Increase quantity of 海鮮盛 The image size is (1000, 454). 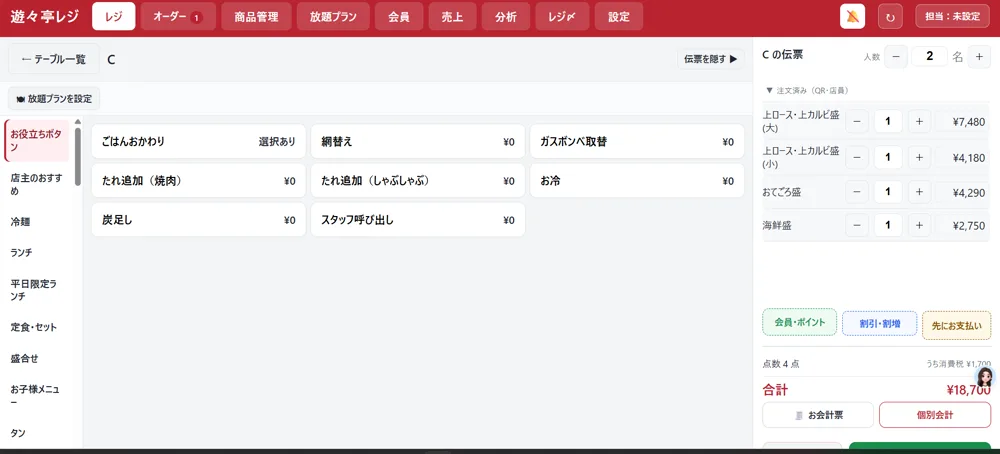(x=919, y=225)
